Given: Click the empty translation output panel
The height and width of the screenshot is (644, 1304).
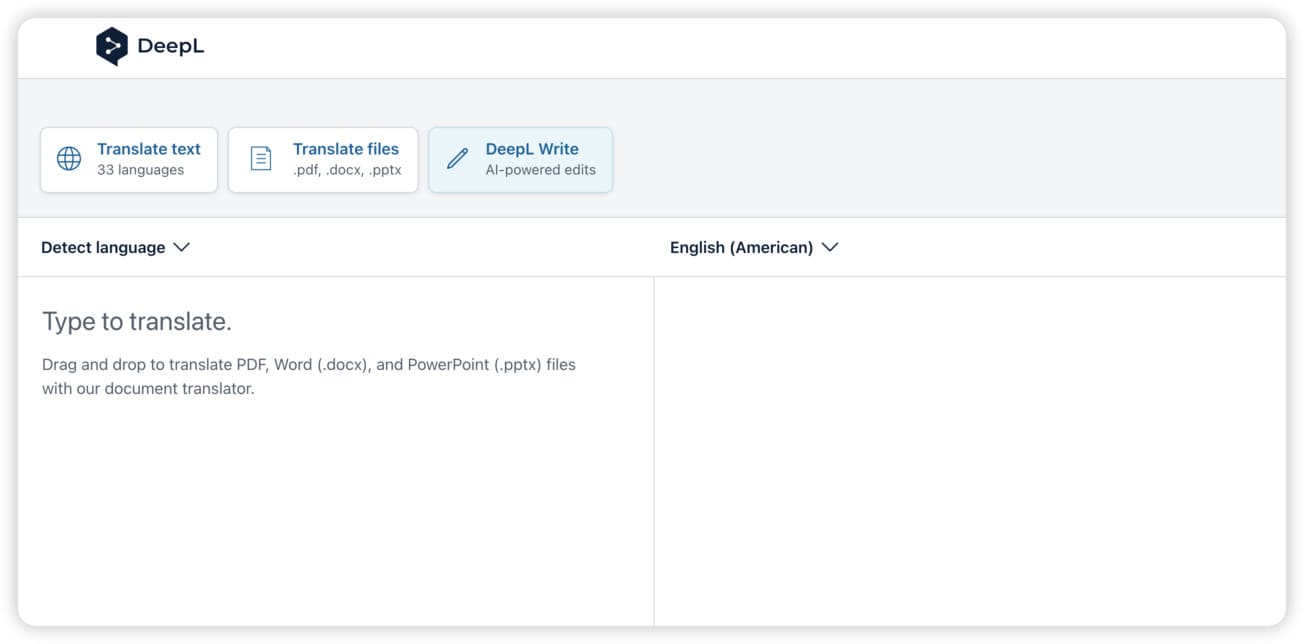Looking at the screenshot, I should click(970, 451).
